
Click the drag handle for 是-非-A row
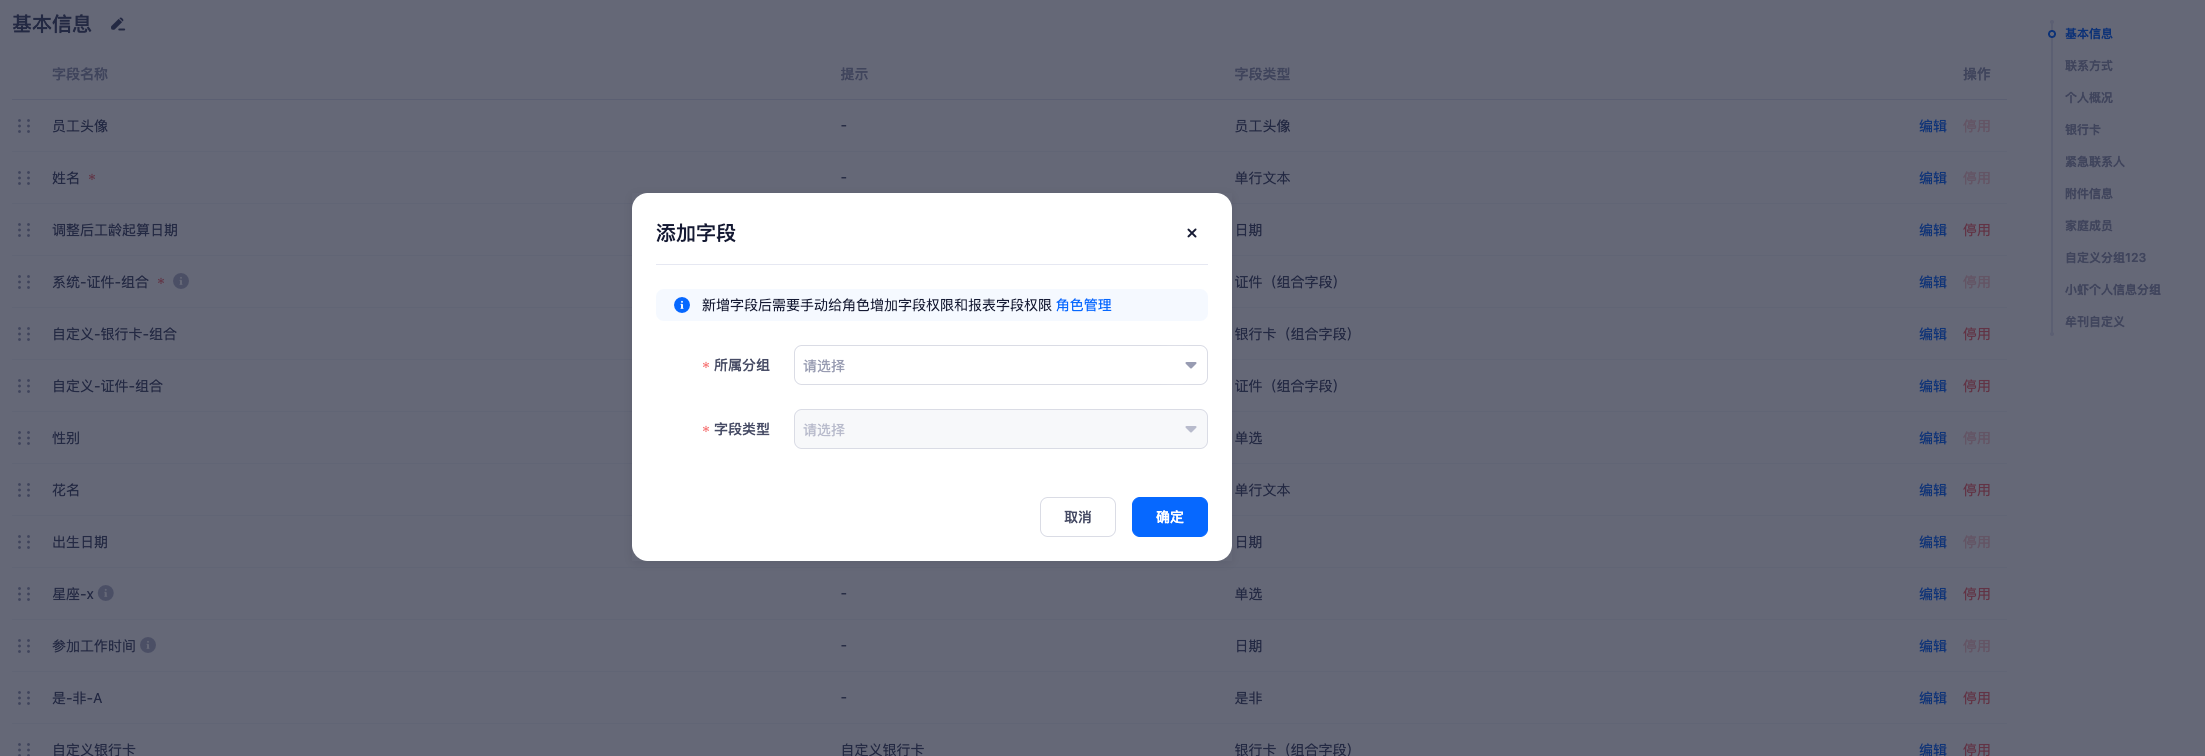[24, 698]
